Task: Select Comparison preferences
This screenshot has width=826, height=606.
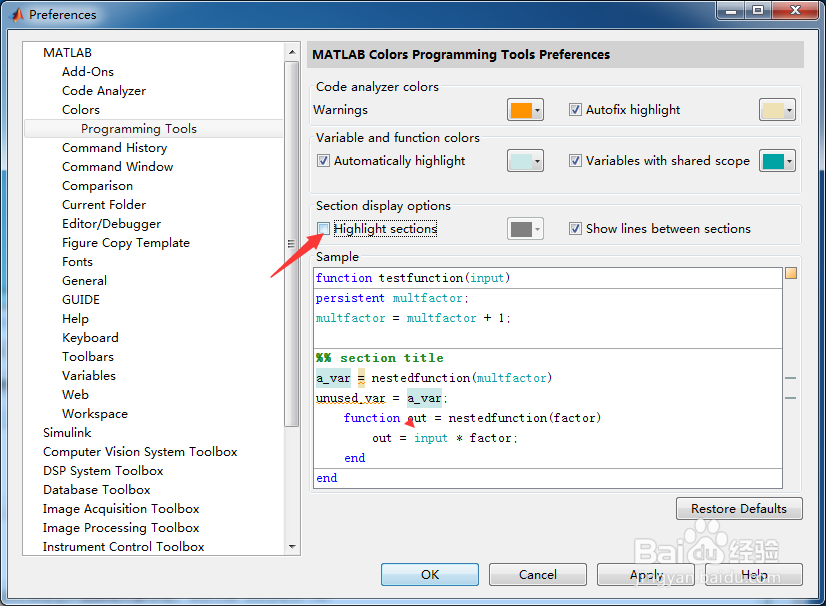Action: (x=97, y=185)
